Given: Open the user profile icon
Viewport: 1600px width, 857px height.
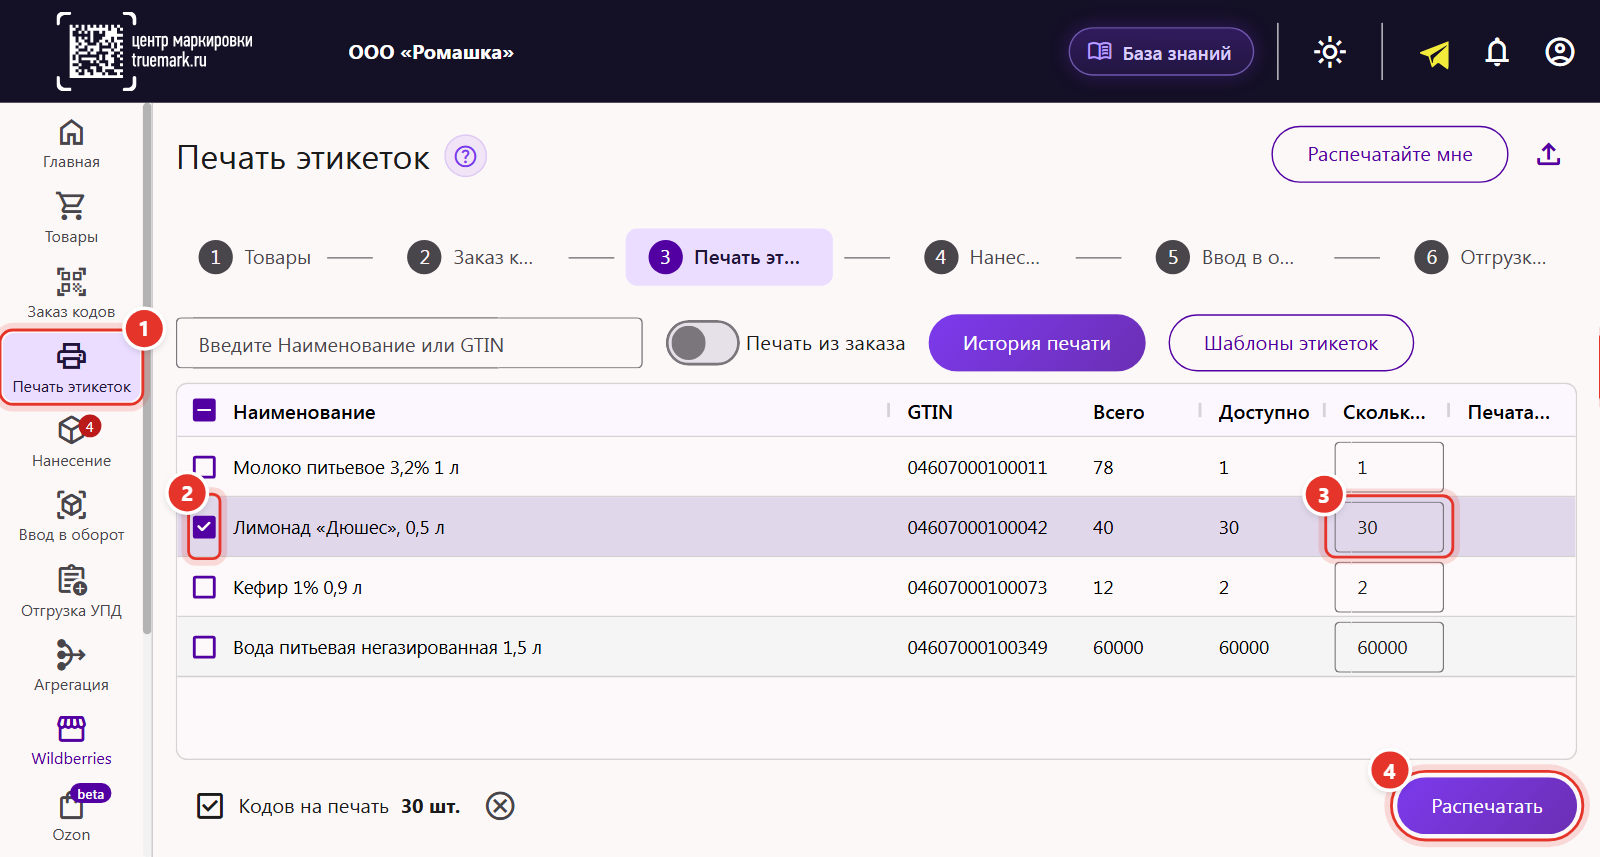Looking at the screenshot, I should [1560, 52].
